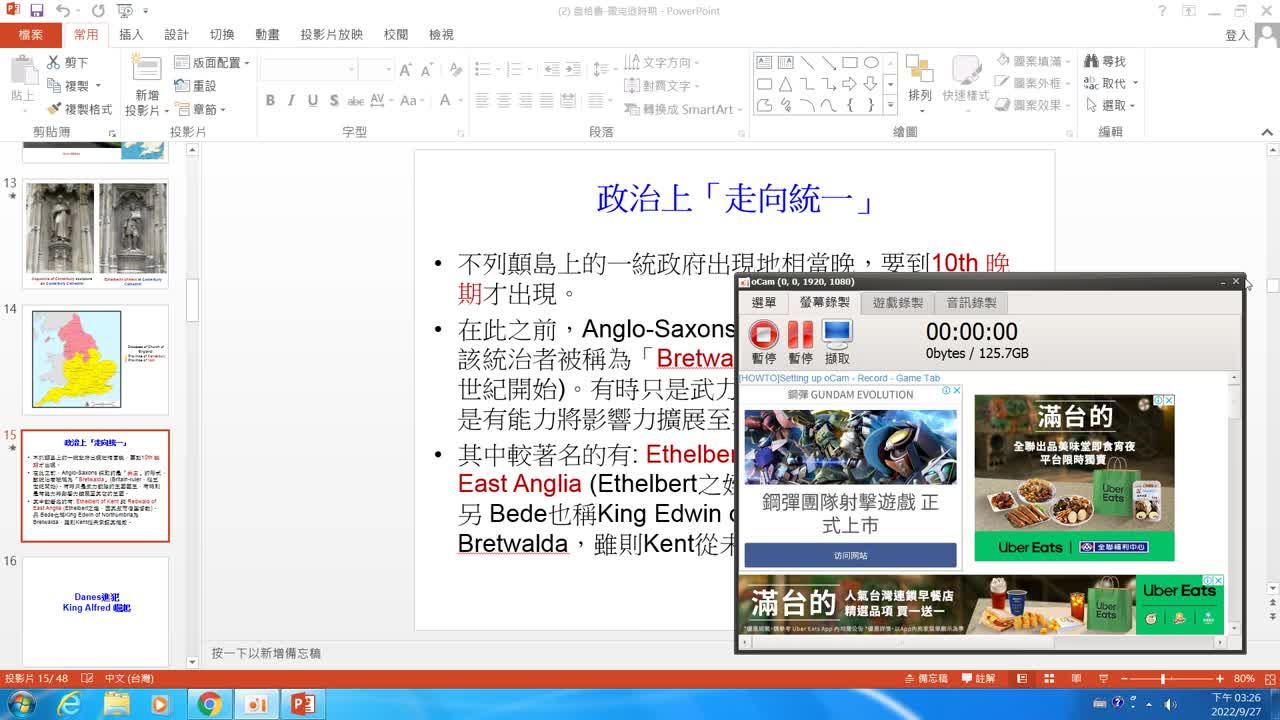Pick the text box shape
The height and width of the screenshot is (720, 1280).
point(765,62)
